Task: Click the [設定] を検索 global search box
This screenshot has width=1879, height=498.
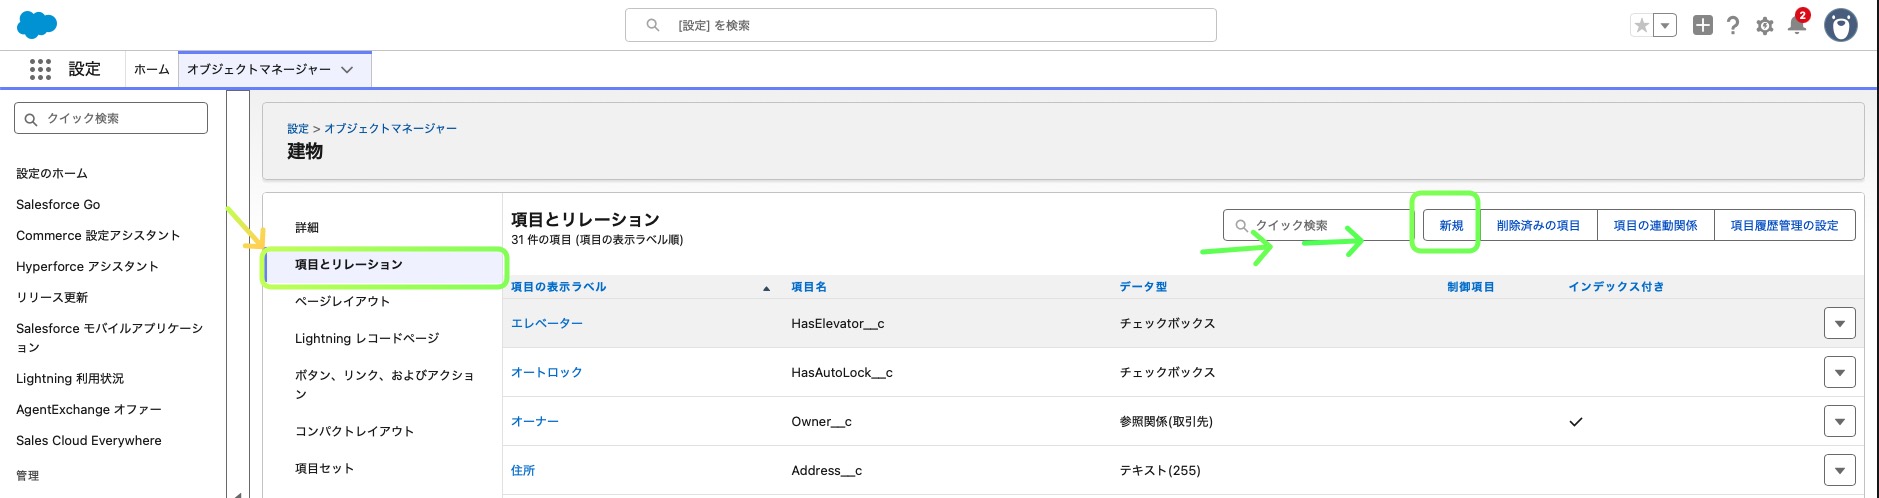Action: click(x=921, y=25)
